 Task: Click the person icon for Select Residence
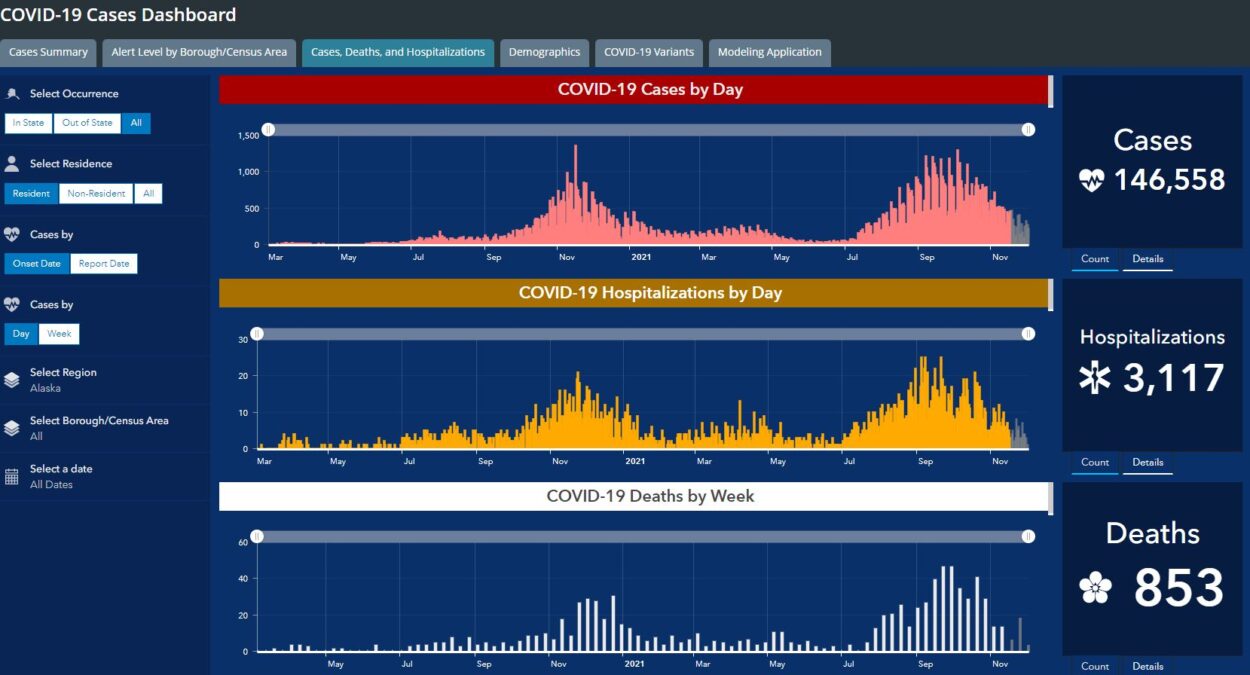[12, 164]
